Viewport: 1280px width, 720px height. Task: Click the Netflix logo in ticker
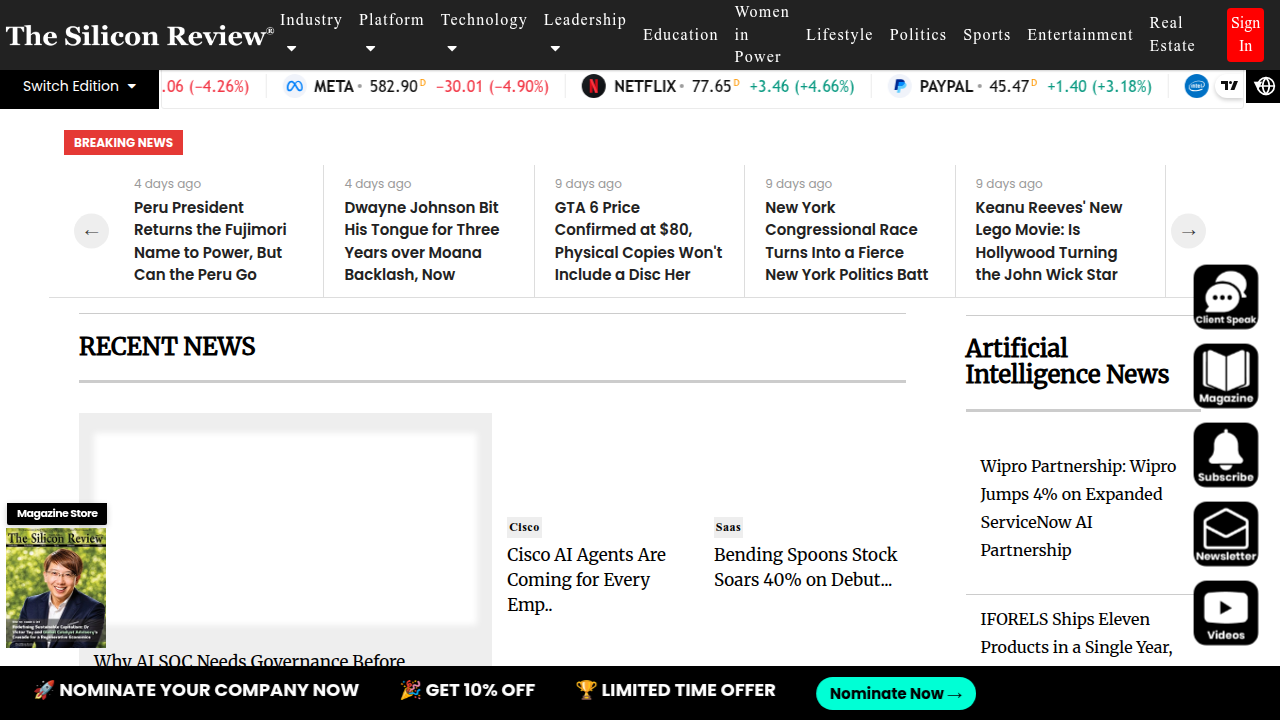point(594,87)
